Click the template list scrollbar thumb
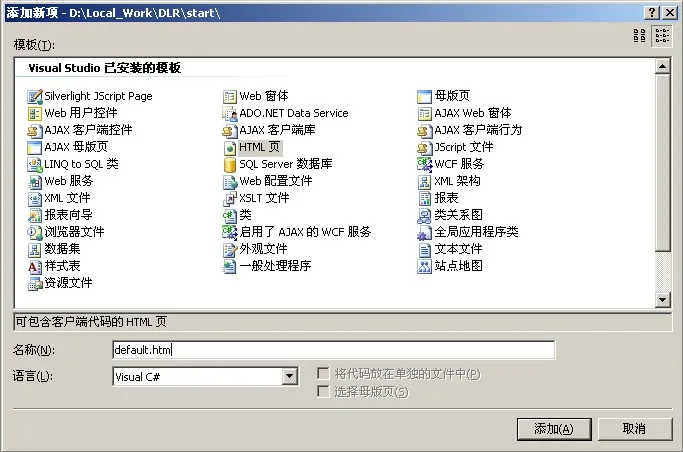Viewport: 683px width, 452px height. click(663, 162)
